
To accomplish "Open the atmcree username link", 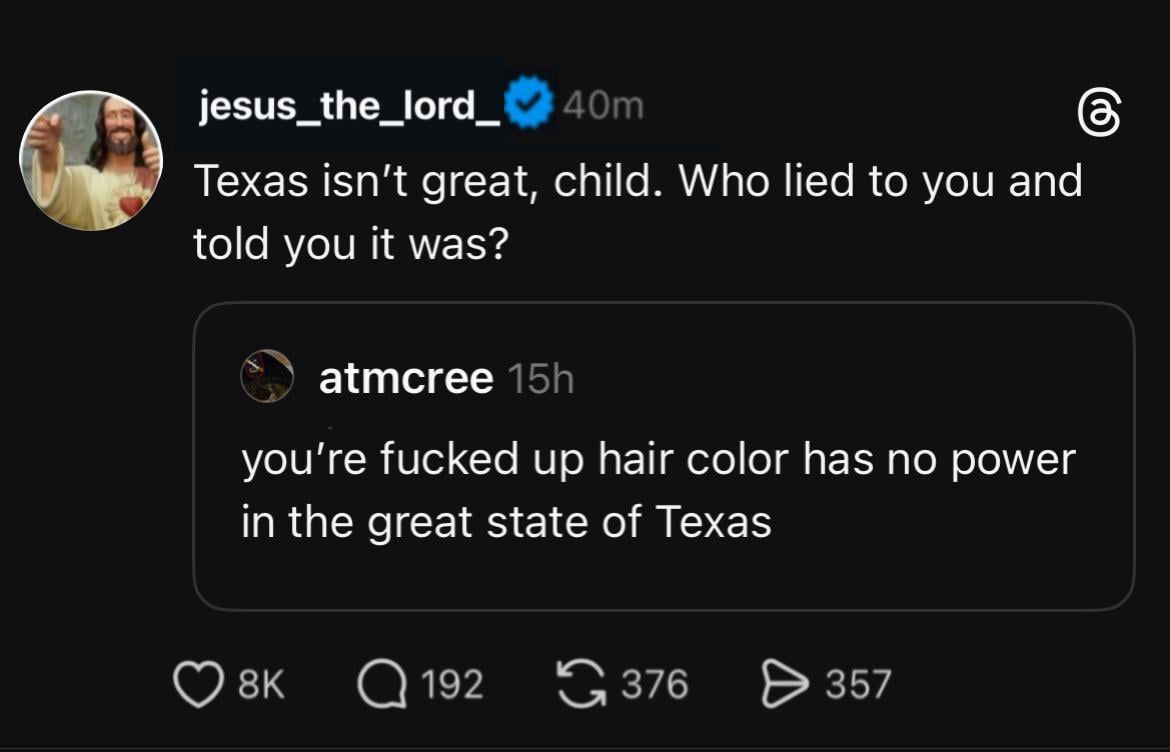I will tap(405, 378).
